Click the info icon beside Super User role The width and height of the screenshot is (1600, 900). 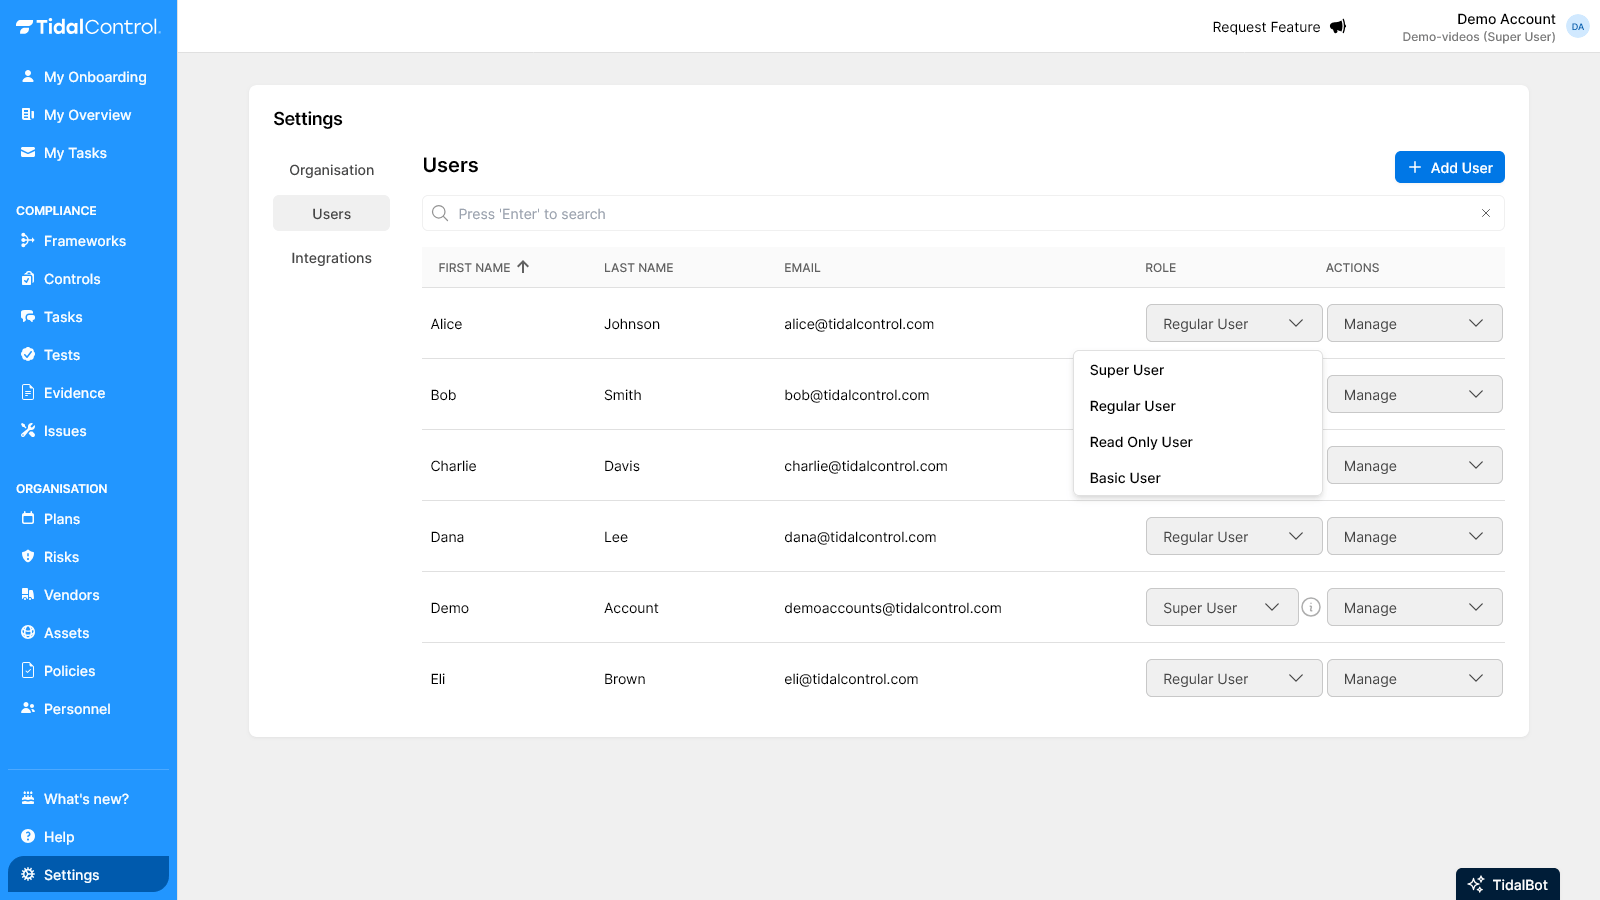pos(1311,607)
